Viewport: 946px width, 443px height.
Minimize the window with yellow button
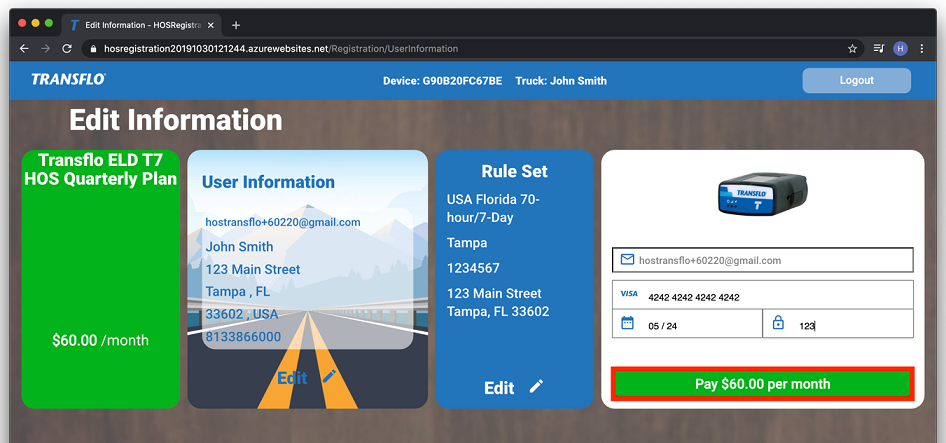tap(36, 23)
